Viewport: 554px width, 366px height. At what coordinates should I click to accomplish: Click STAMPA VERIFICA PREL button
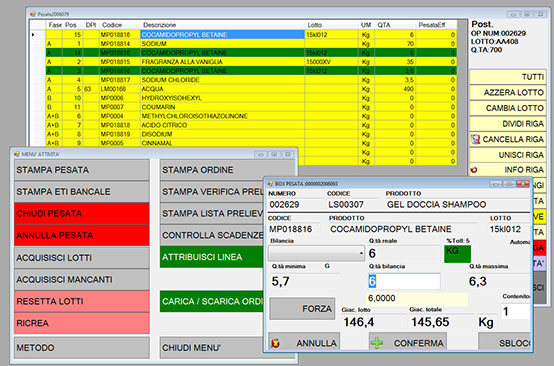pos(212,191)
